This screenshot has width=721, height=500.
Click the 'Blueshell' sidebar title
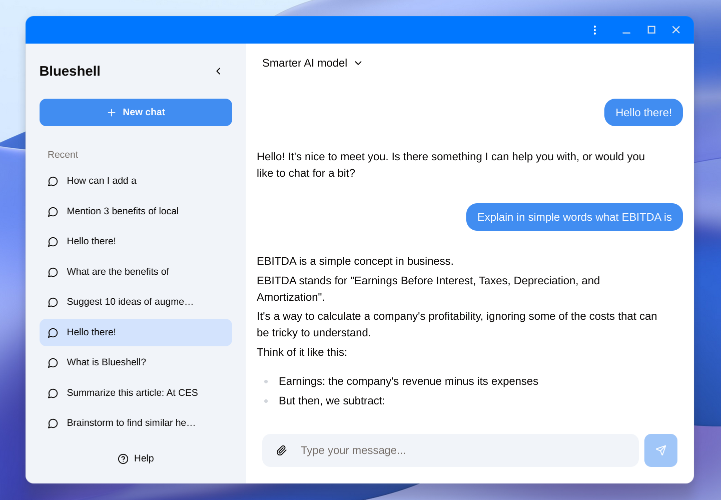pos(70,71)
